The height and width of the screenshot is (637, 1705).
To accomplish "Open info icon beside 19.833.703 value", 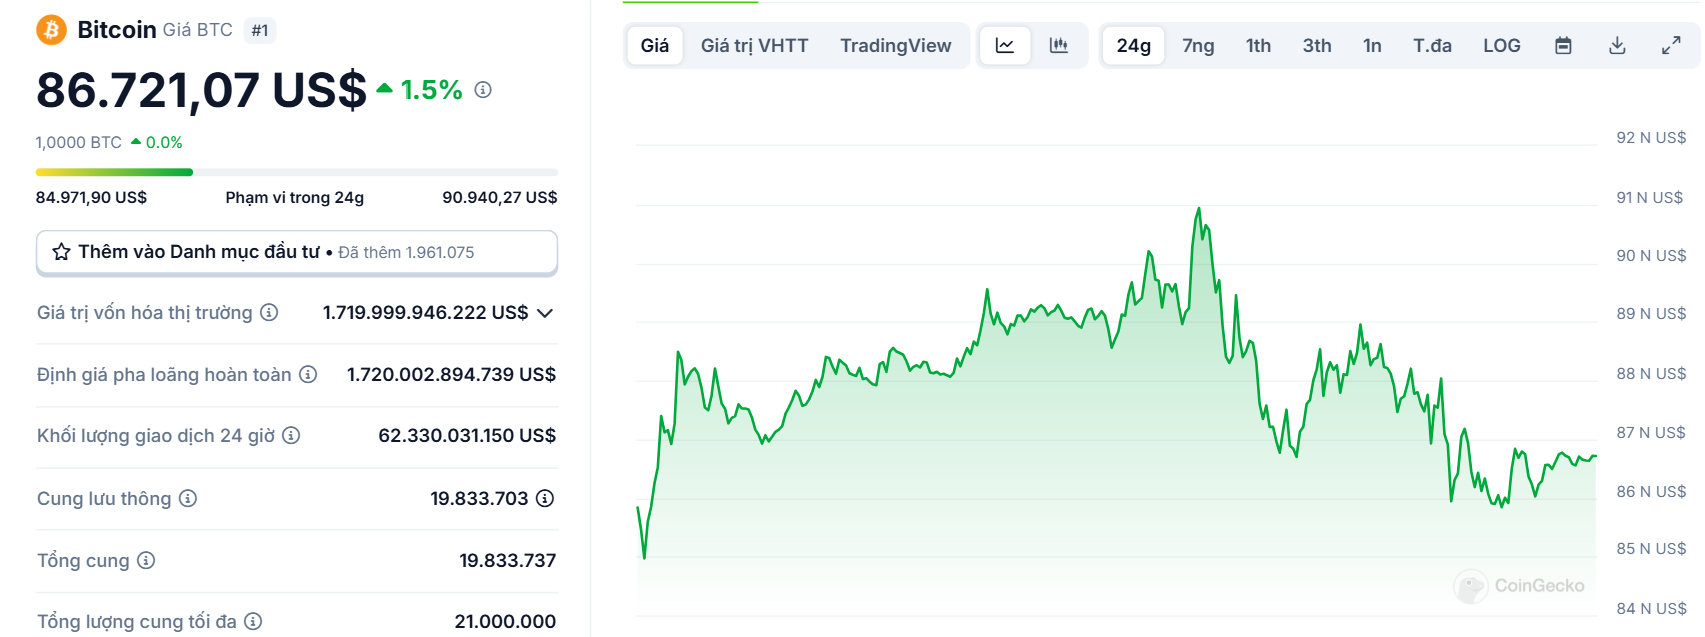I will (545, 498).
